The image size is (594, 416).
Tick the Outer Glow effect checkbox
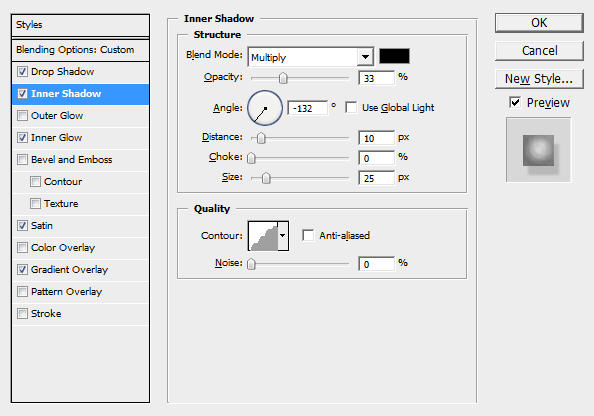[x=23, y=115]
